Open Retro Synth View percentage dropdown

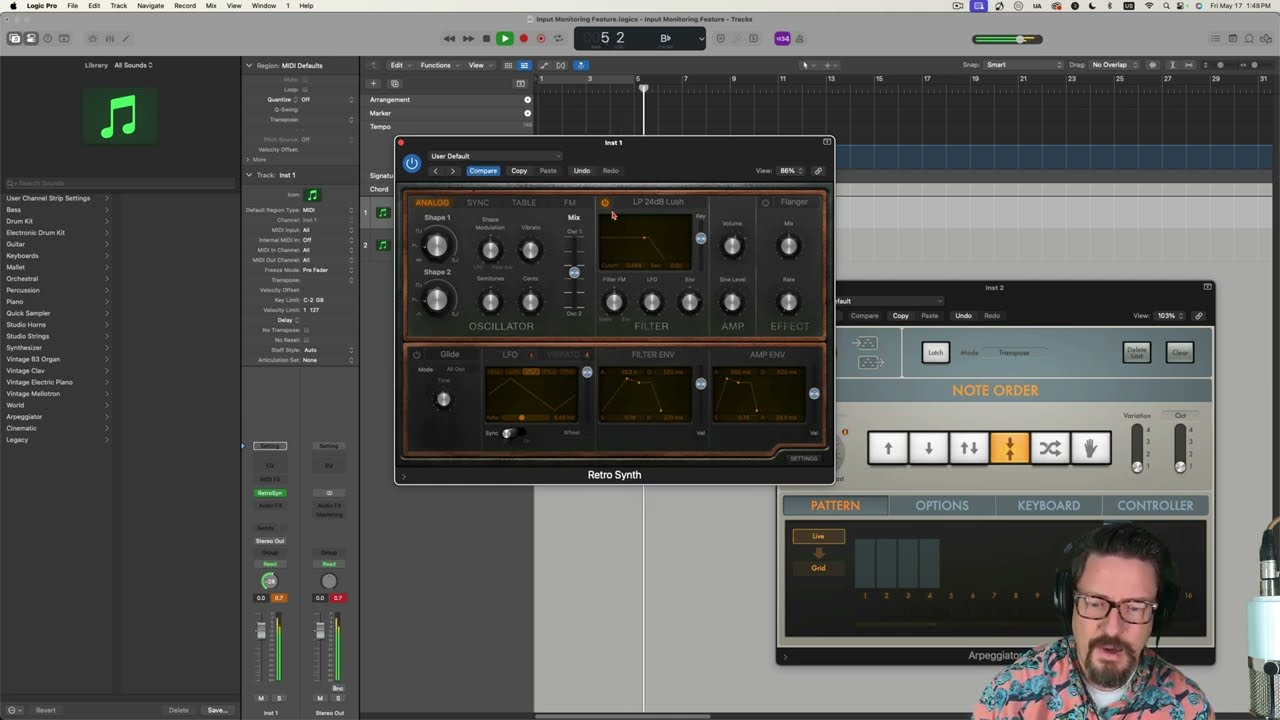point(792,171)
